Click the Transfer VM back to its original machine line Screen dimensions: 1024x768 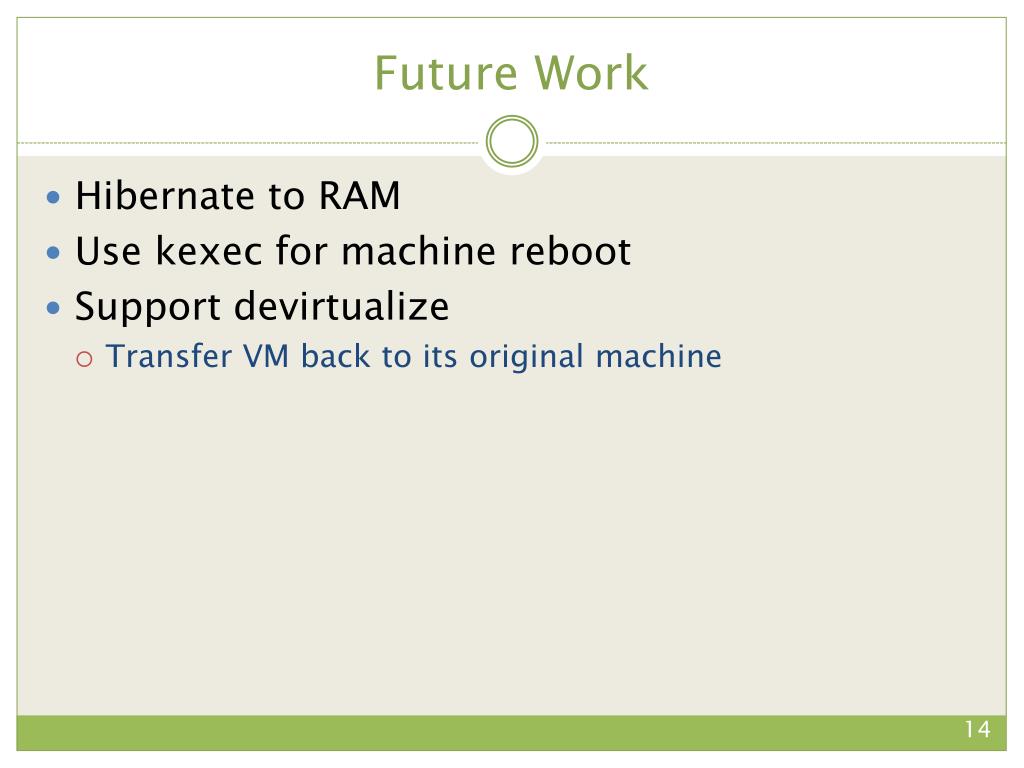pyautogui.click(x=413, y=357)
